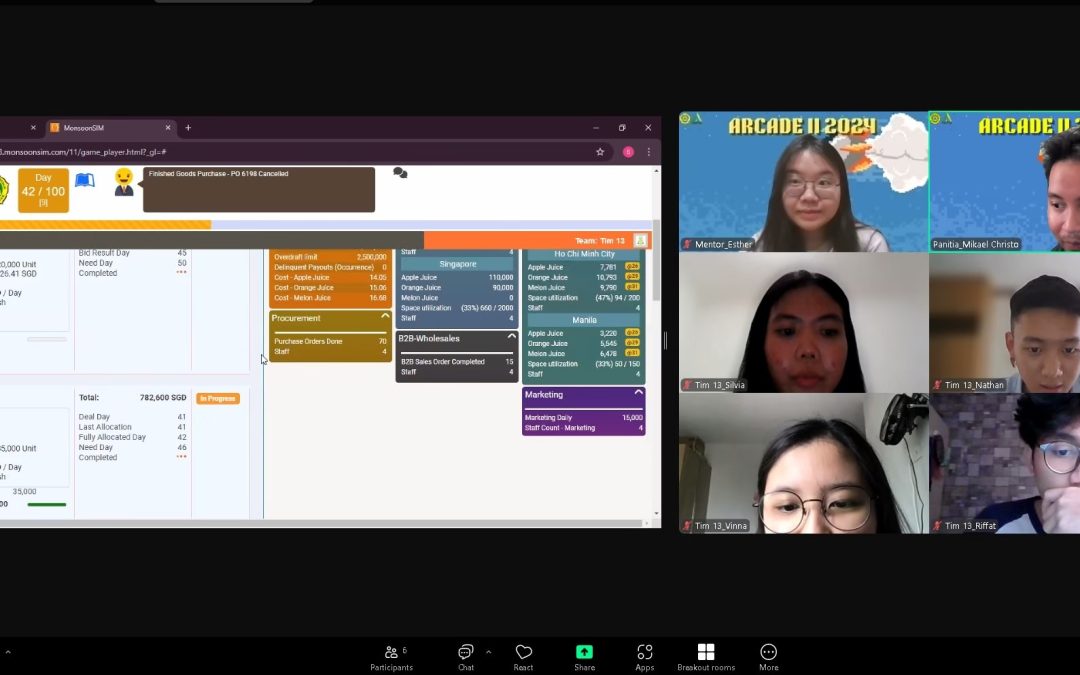Click the React heart icon

(x=523, y=656)
